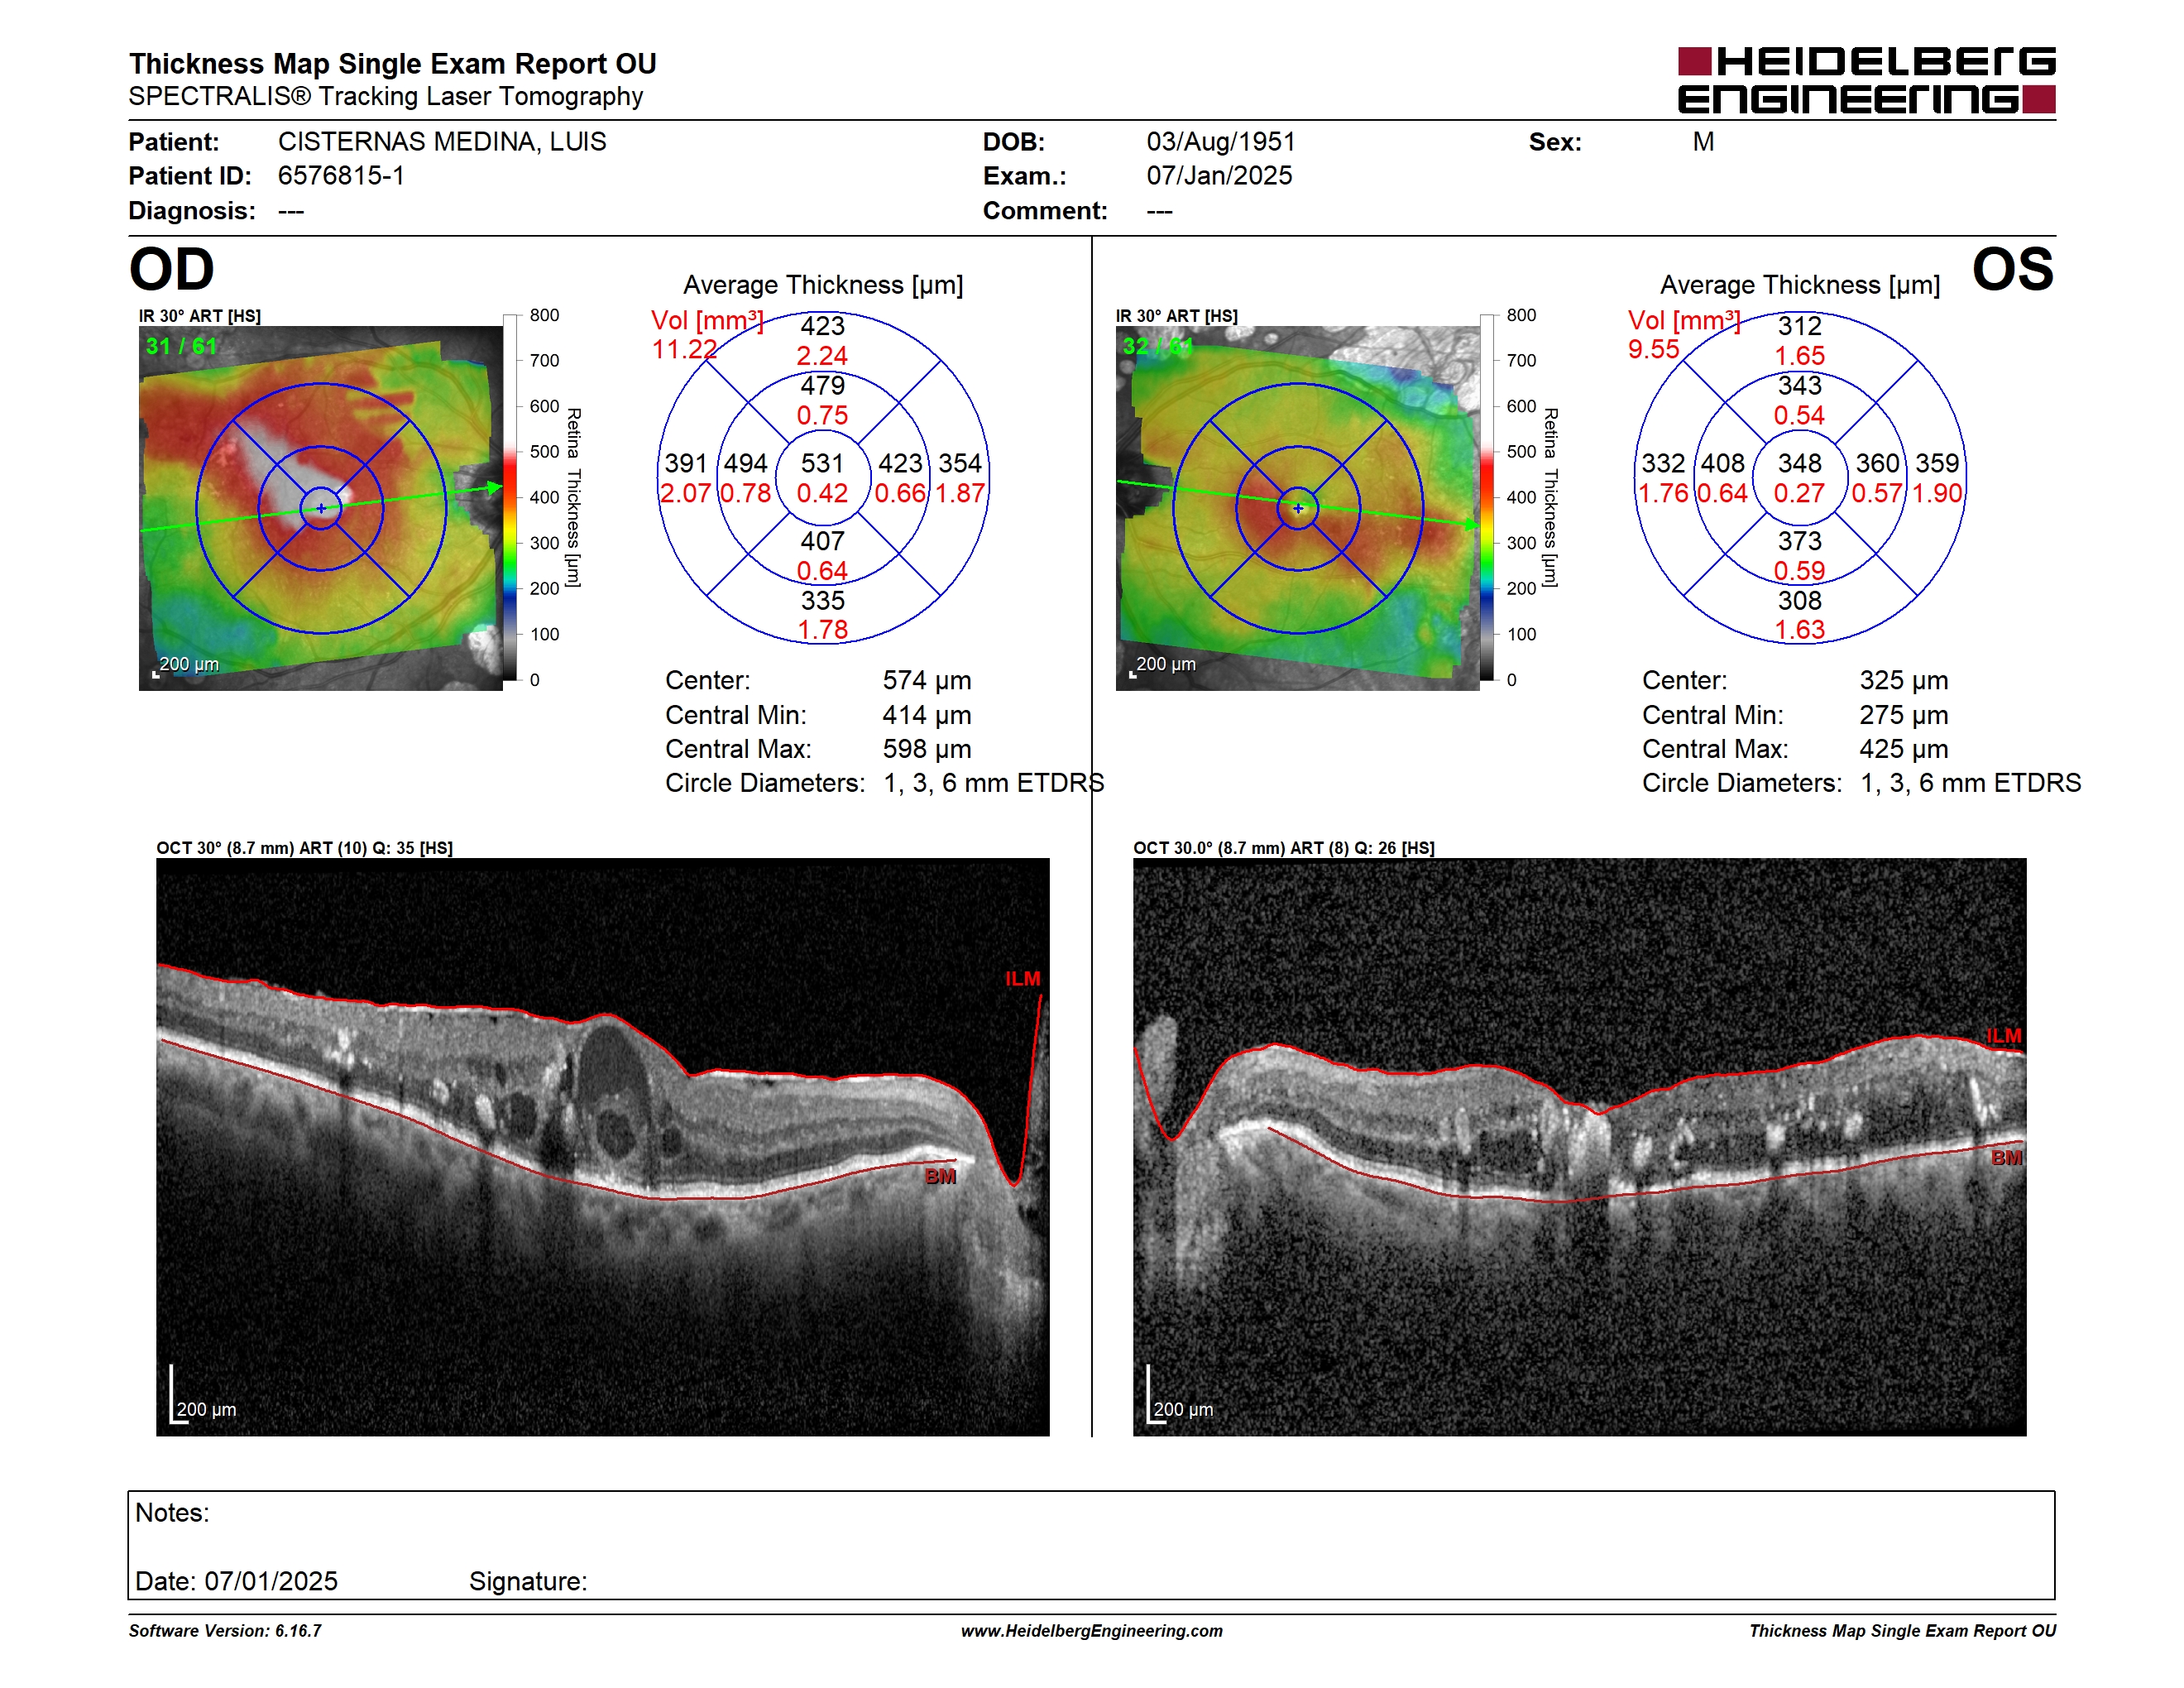Click the OD retina thickness color scale
Image resolution: width=2184 pixels, height=1688 pixels.
[511, 497]
